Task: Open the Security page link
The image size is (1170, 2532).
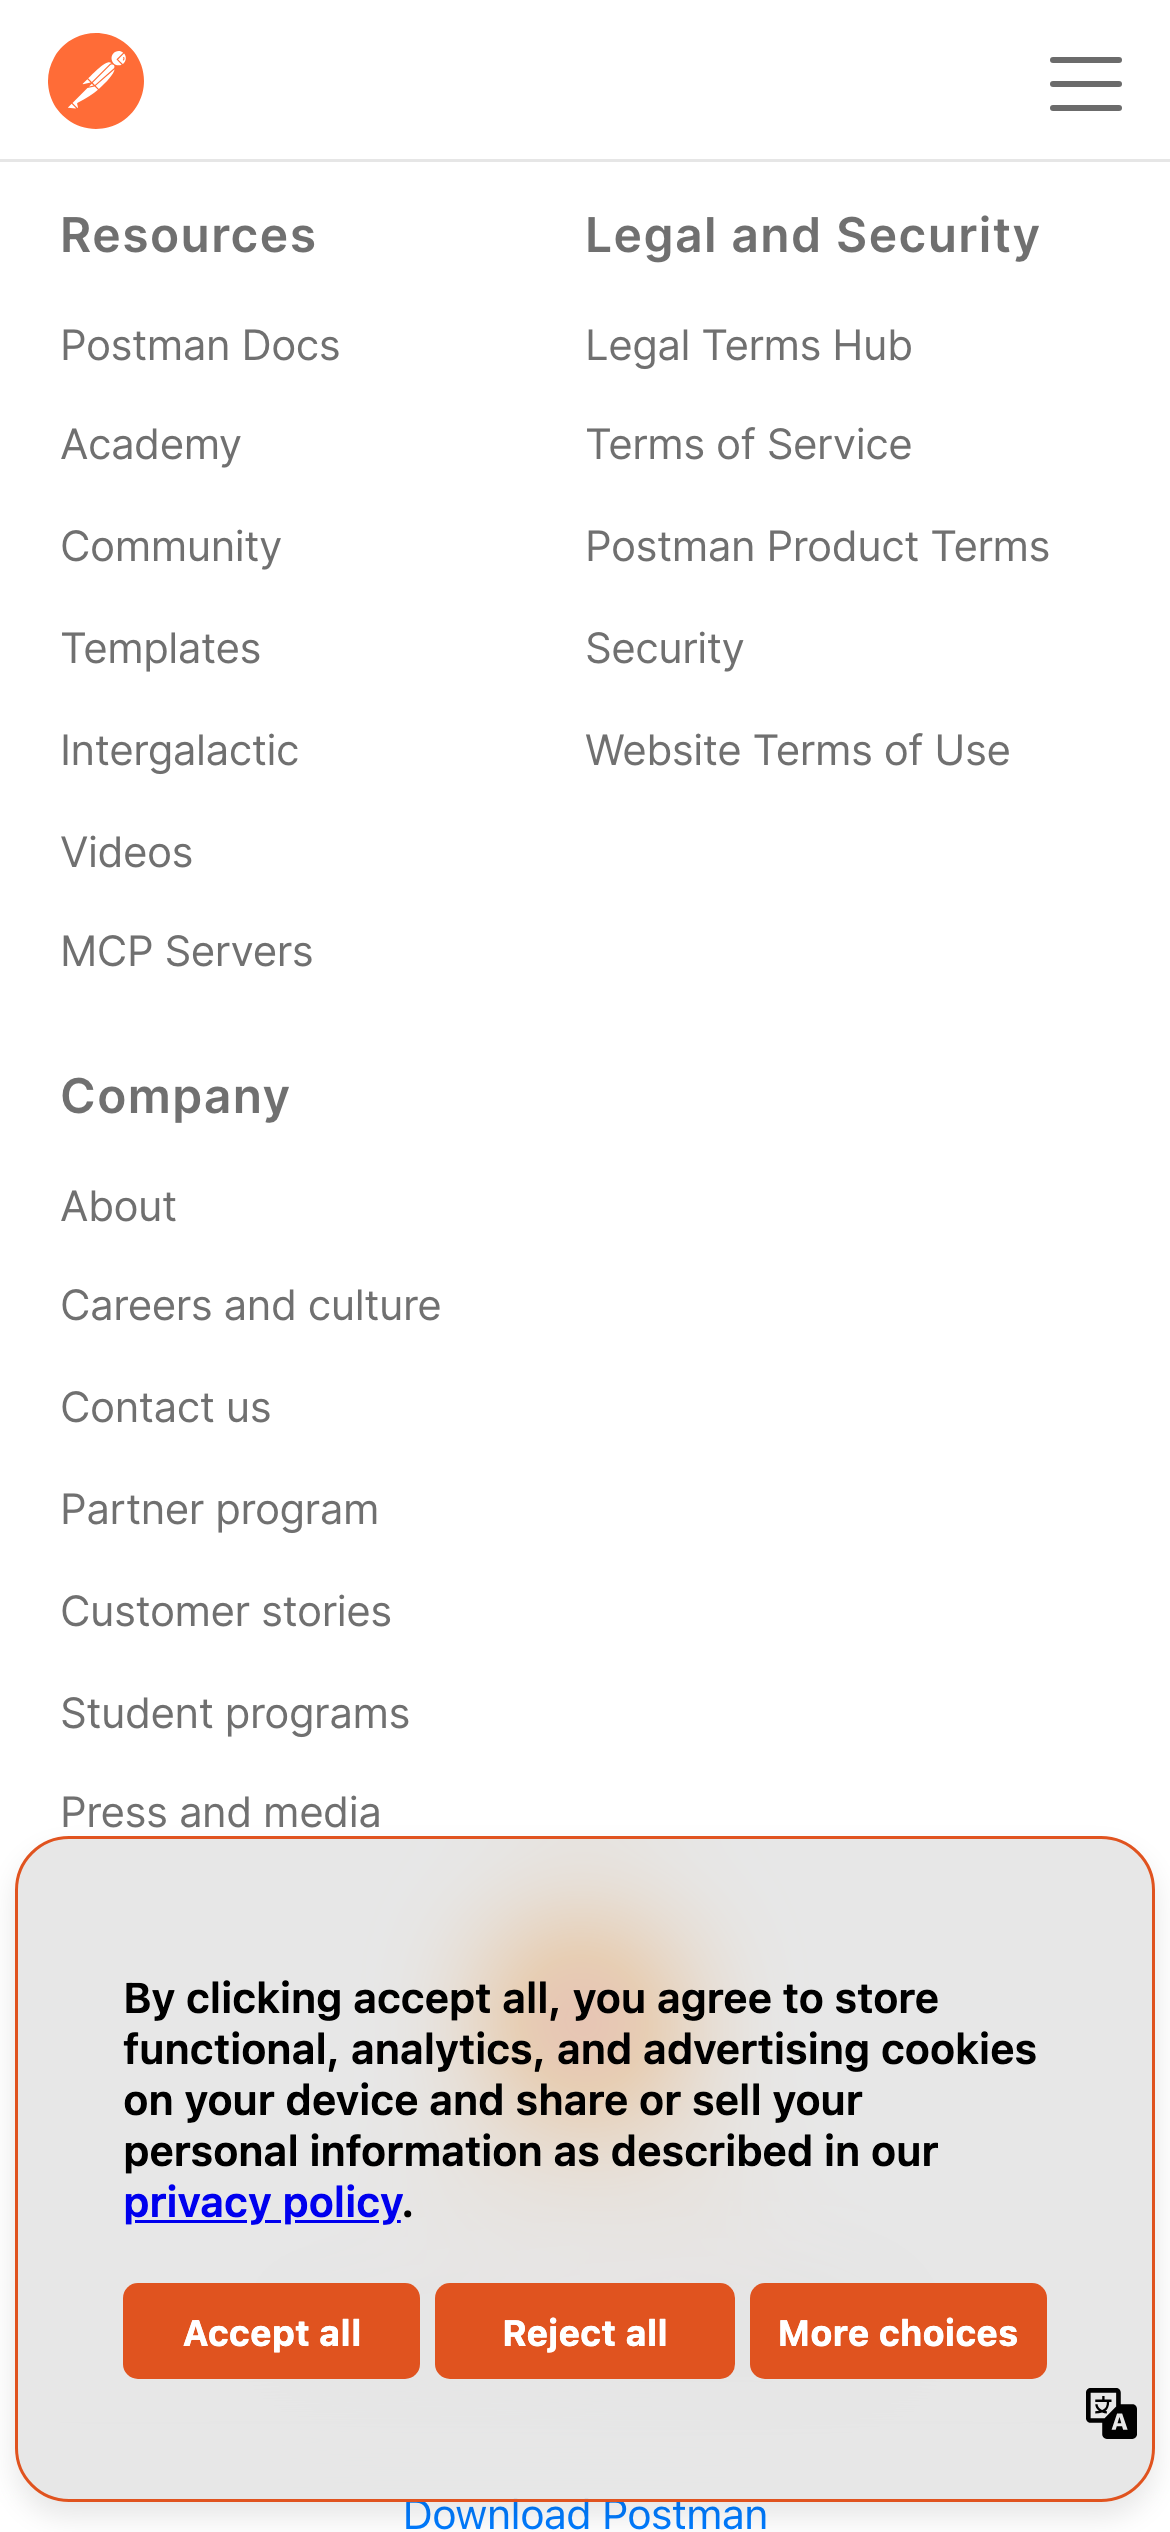Action: click(x=664, y=649)
